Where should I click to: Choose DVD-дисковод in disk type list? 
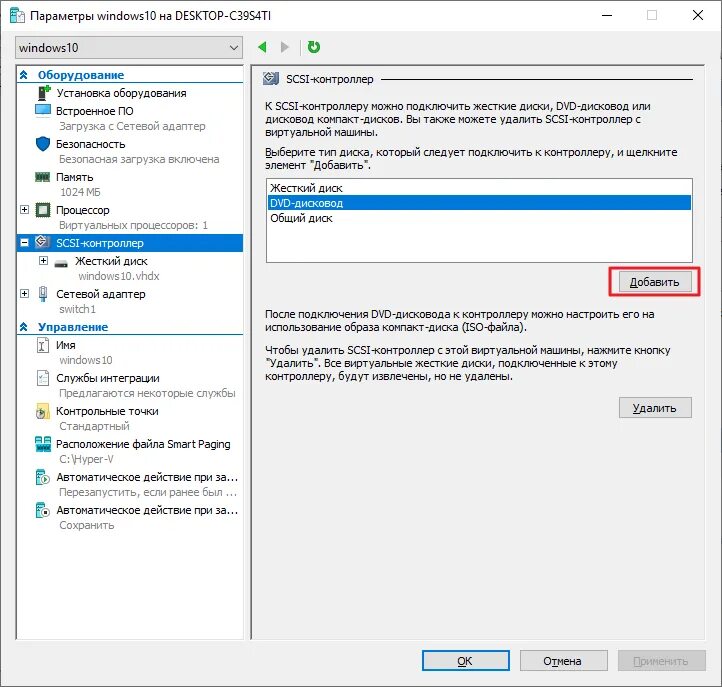[x=479, y=203]
